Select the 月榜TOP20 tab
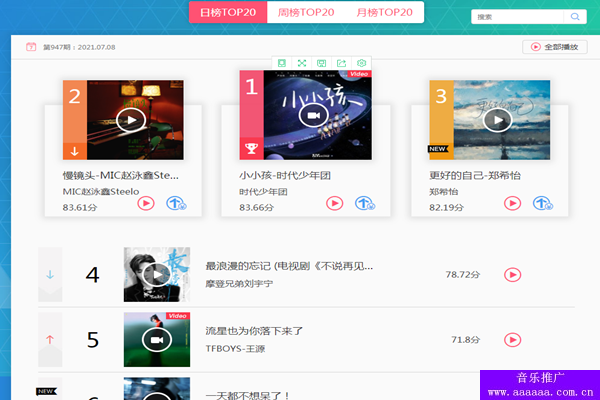 coord(384,12)
